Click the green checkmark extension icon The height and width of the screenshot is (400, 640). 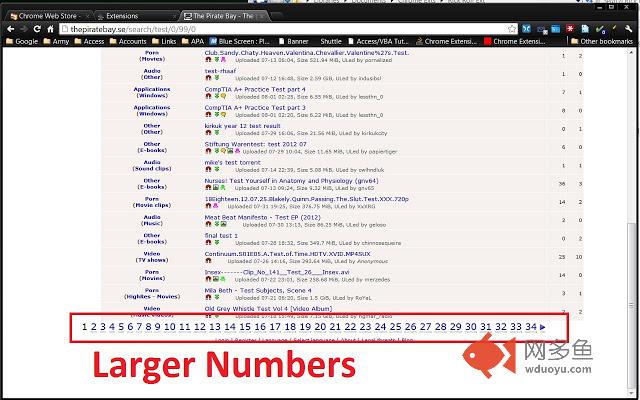[600, 29]
